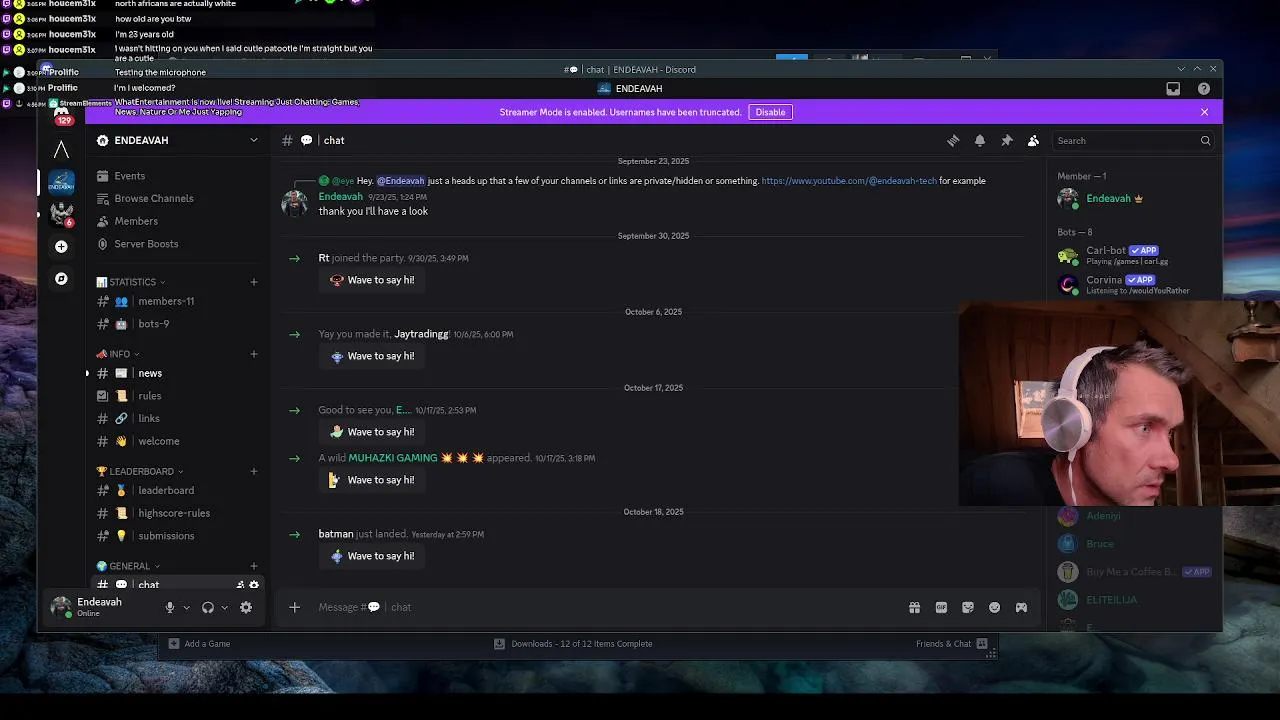Click the Message chat input box

click(600, 607)
